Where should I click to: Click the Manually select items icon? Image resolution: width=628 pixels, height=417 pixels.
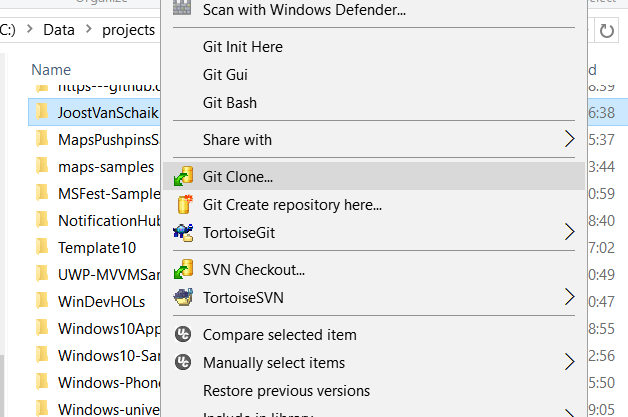tap(183, 363)
